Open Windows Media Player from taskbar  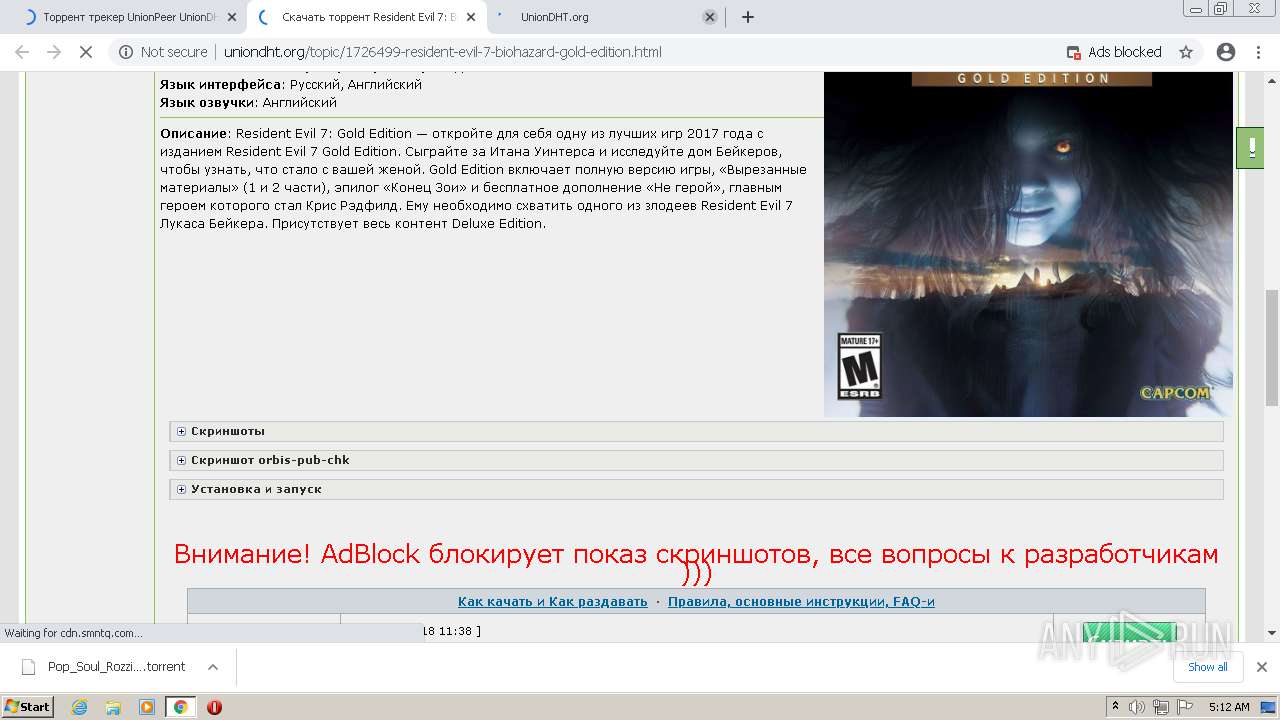click(x=146, y=706)
